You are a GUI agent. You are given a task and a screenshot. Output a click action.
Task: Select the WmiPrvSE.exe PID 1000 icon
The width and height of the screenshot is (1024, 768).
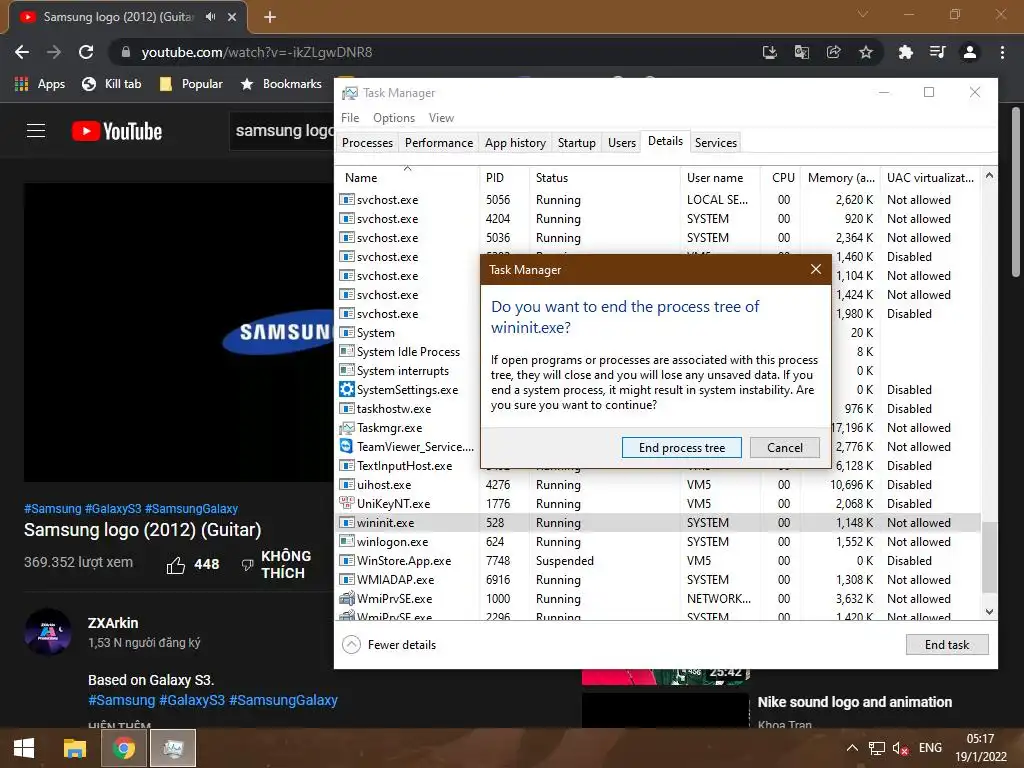tap(347, 598)
